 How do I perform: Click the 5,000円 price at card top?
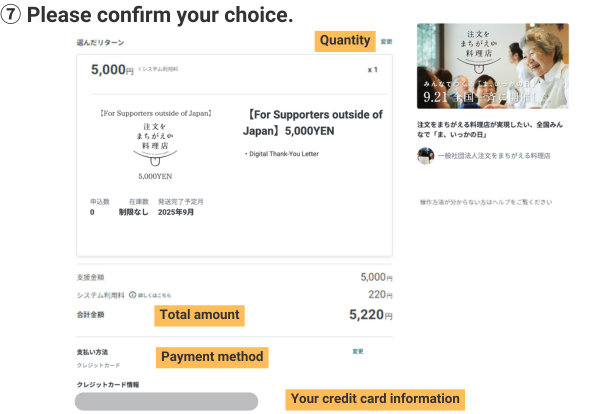pos(111,70)
